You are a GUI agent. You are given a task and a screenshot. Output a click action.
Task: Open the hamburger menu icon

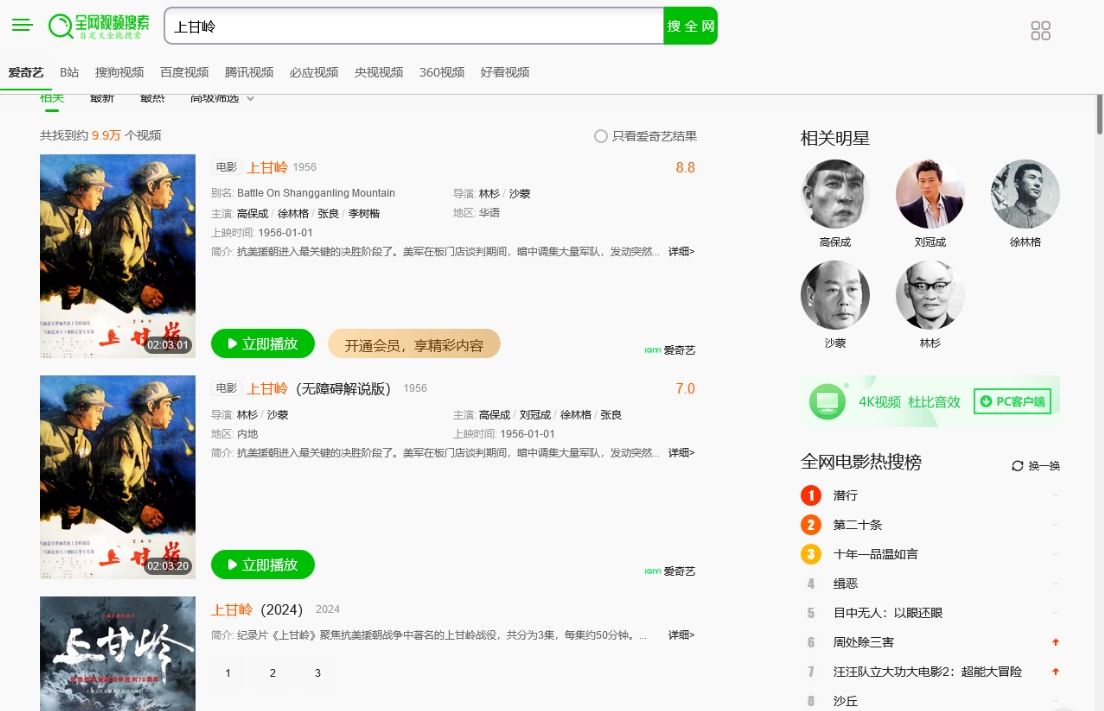[x=22, y=25]
